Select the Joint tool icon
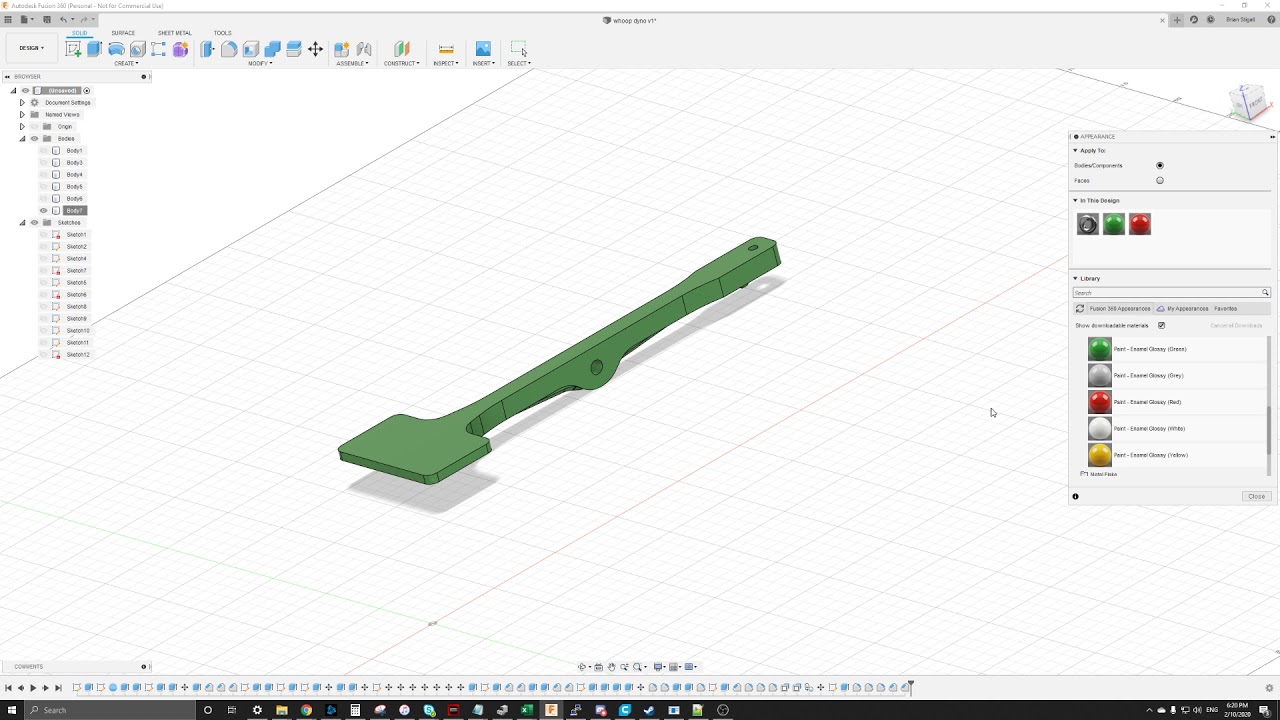The height and width of the screenshot is (720, 1280). coord(364,49)
